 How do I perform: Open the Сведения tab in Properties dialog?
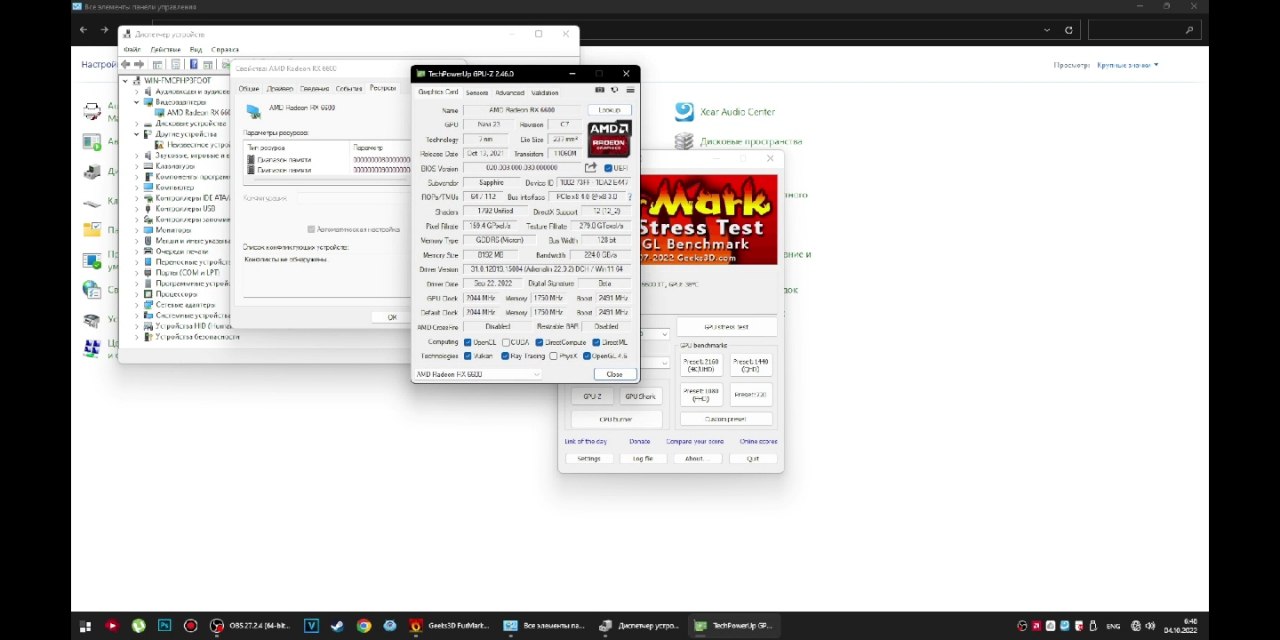pos(314,88)
